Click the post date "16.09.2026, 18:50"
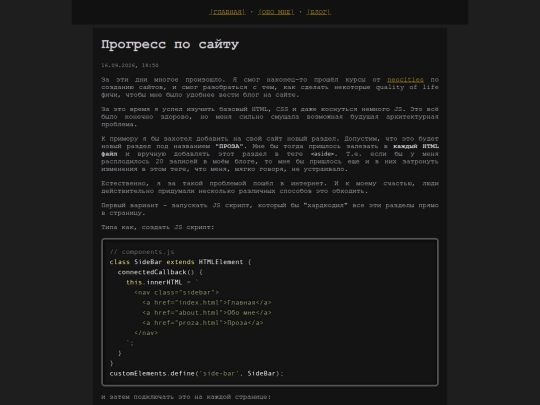Viewport: 540px width, 405px height. click(x=130, y=65)
